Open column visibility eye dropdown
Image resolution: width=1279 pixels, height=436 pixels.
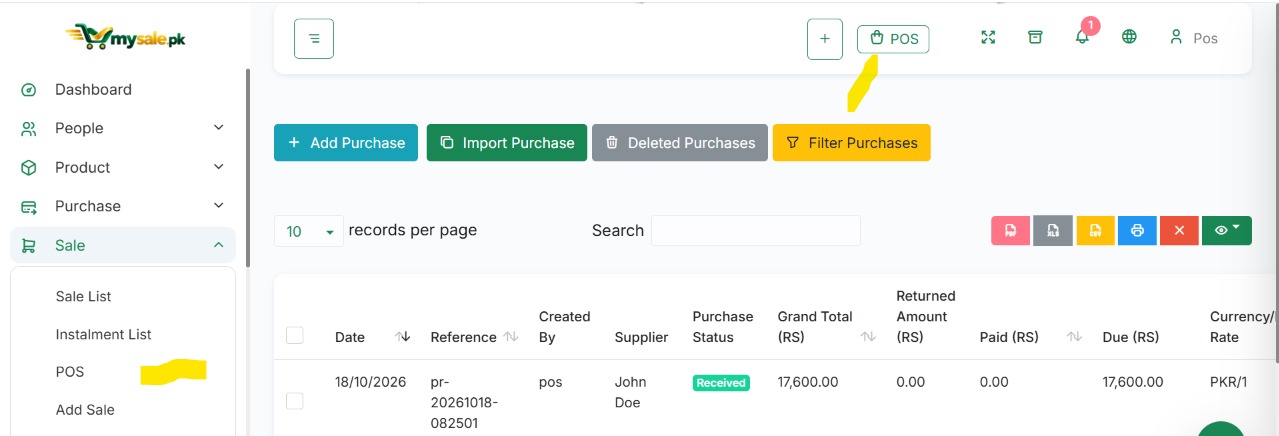[x=1227, y=230]
